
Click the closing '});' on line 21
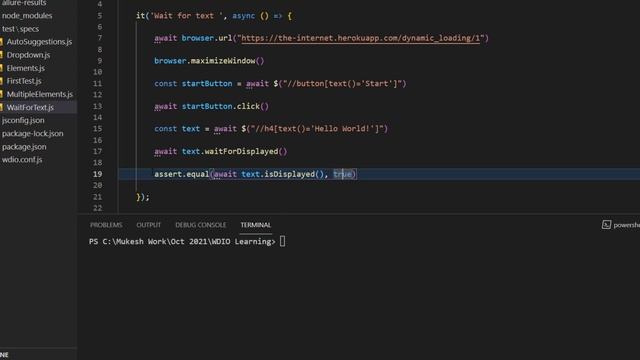pos(143,197)
